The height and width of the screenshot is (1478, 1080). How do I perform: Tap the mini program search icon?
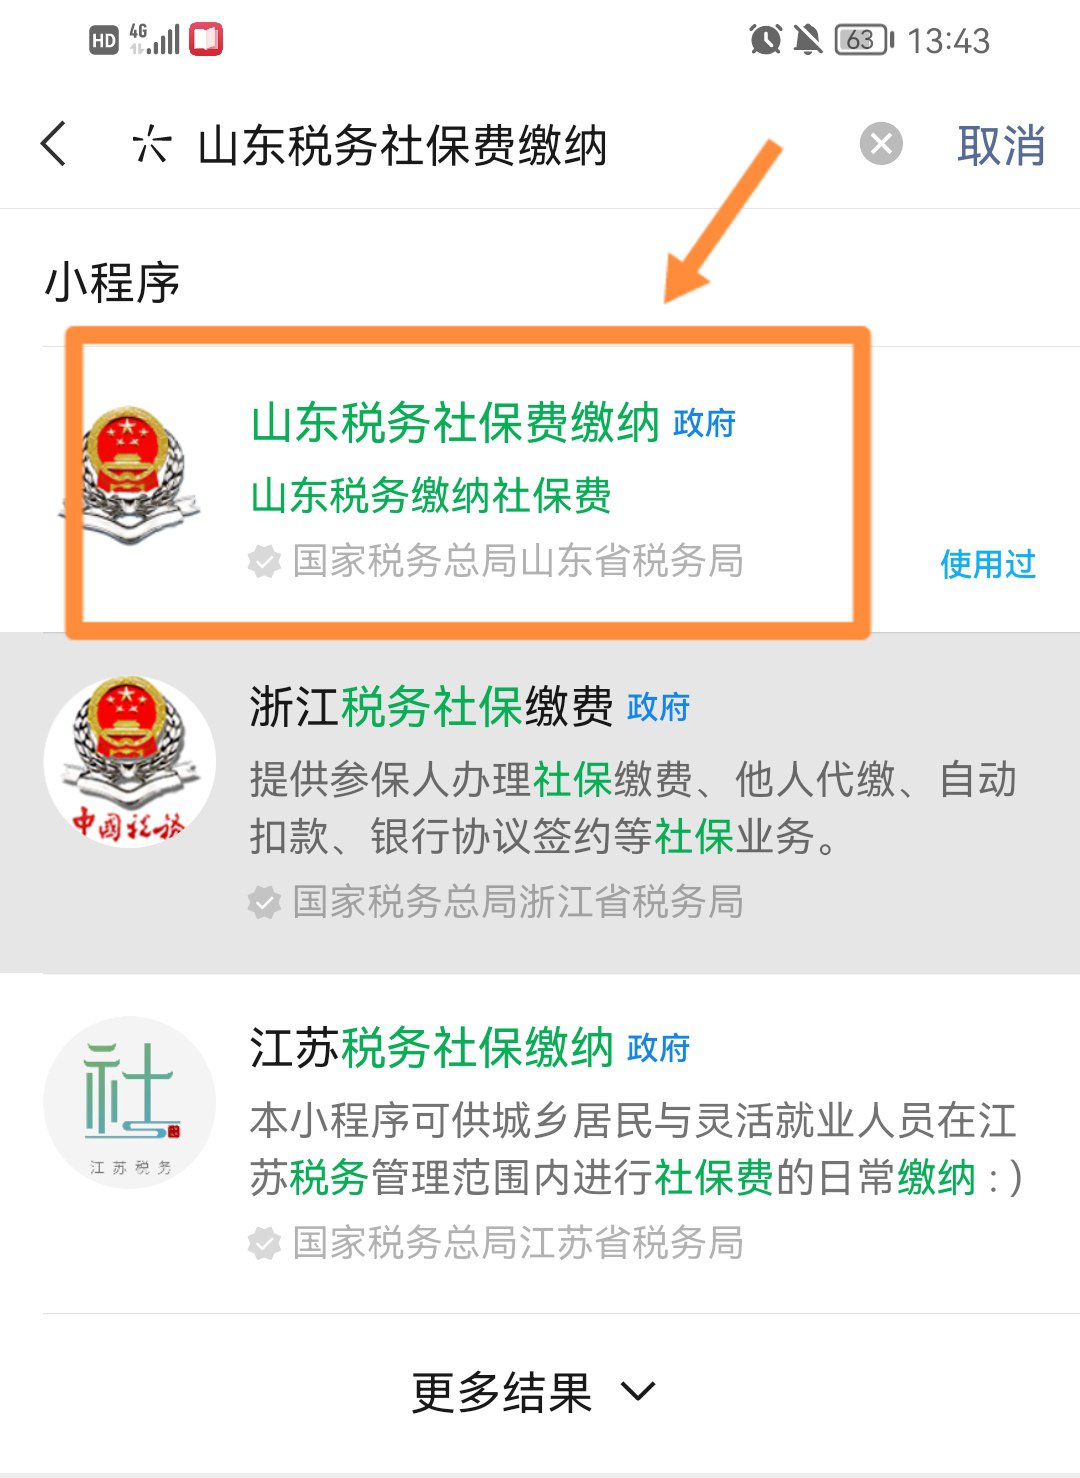pos(151,145)
